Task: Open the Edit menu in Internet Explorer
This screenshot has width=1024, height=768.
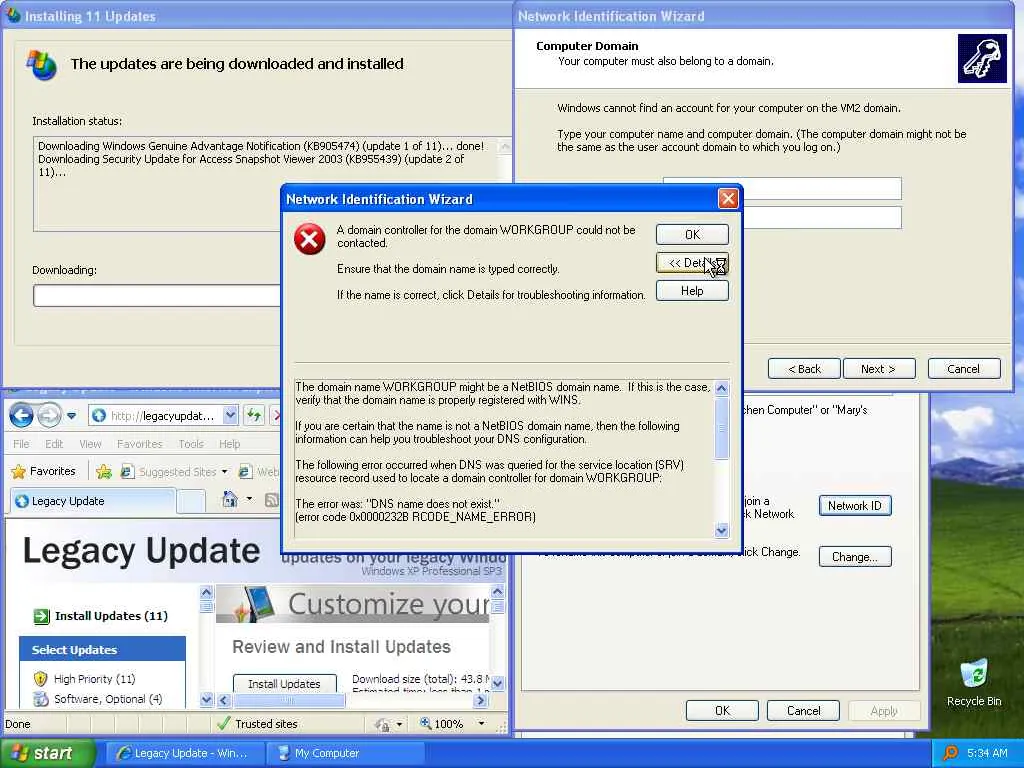Action: (54, 444)
